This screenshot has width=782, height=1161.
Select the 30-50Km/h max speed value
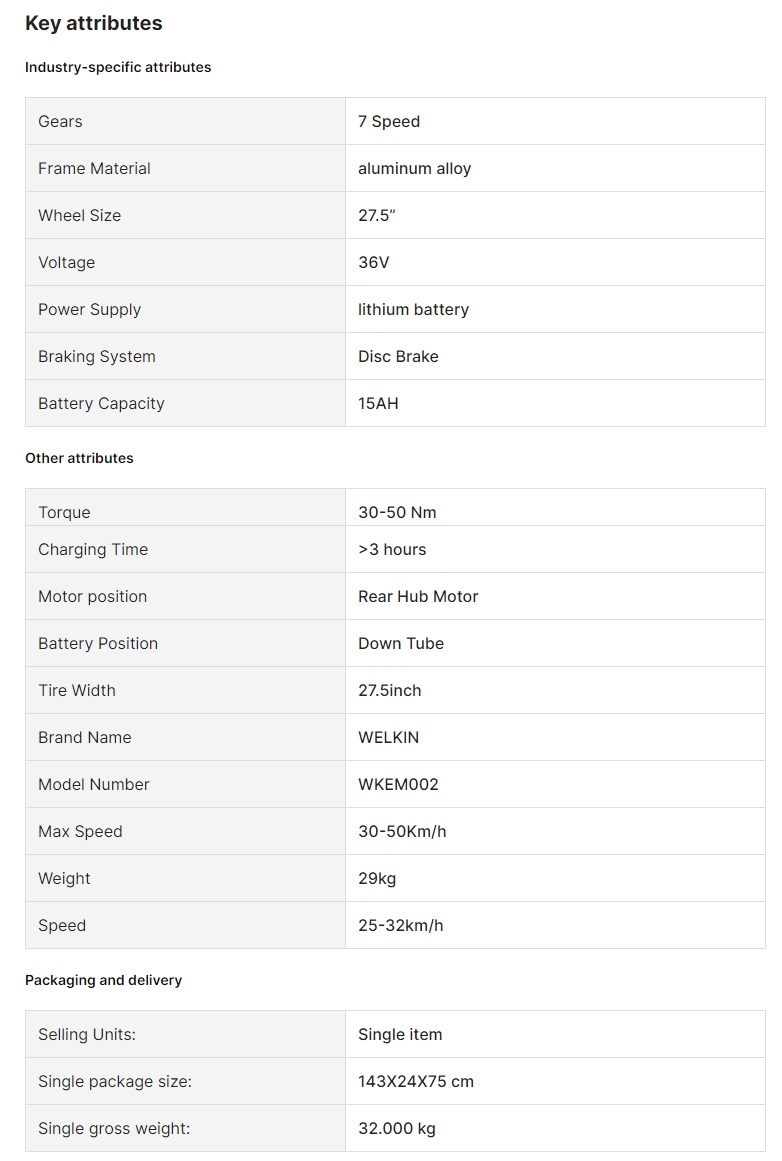pos(402,831)
